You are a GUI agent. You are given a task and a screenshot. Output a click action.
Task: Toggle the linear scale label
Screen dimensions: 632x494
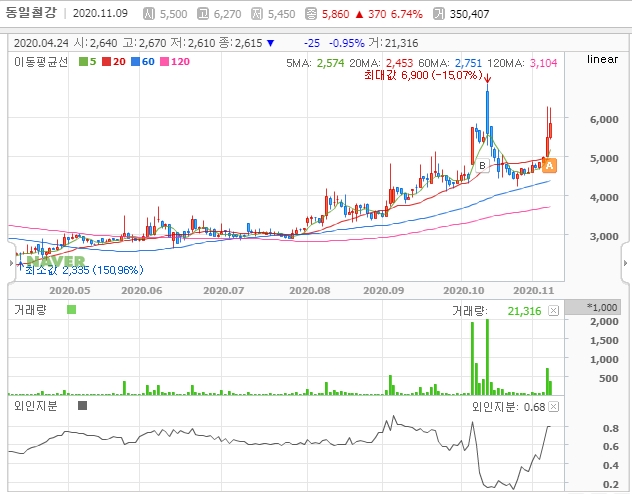(602, 59)
